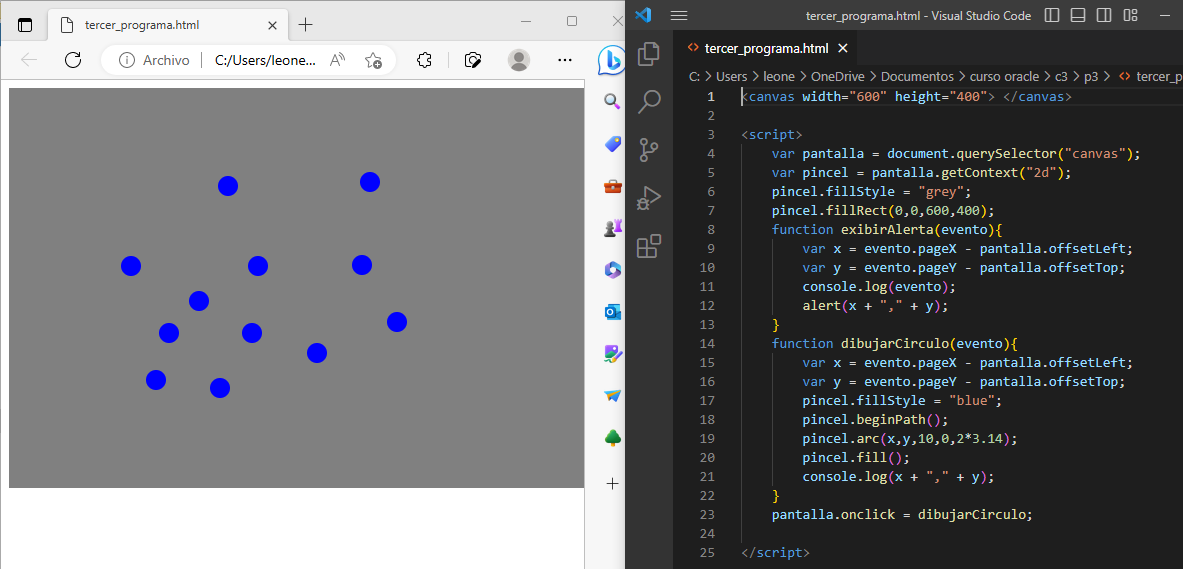The width and height of the screenshot is (1183, 569).
Task: Click the p3 breadcrumb segment
Action: click(x=1090, y=76)
